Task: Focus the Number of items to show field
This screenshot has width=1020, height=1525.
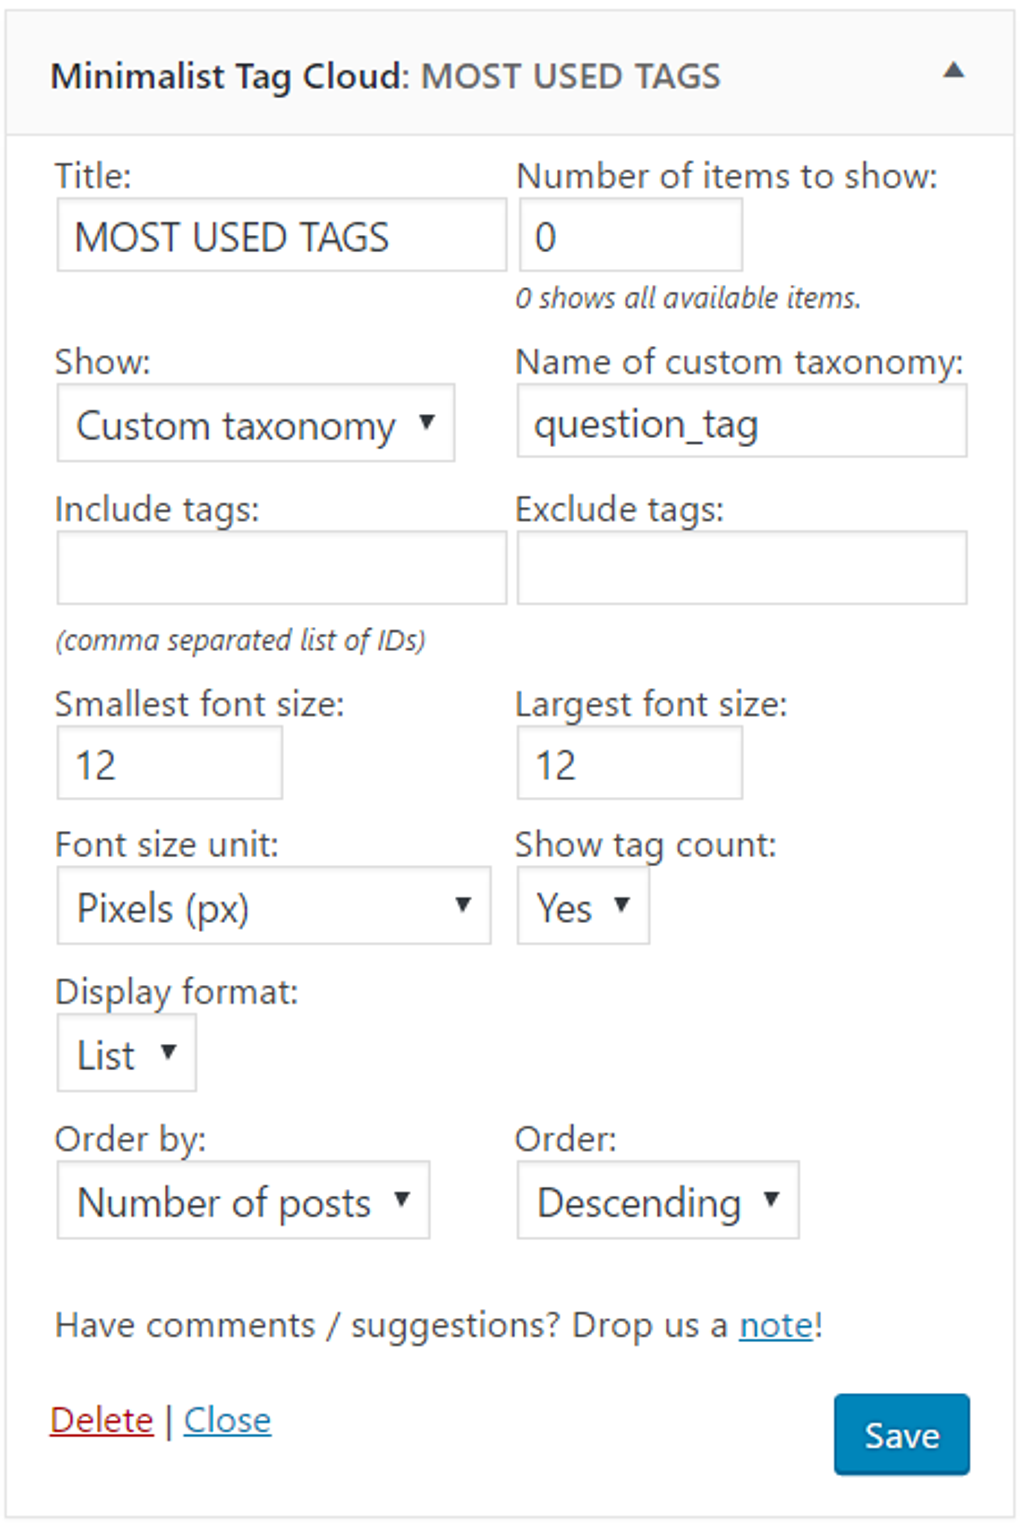Action: click(630, 235)
